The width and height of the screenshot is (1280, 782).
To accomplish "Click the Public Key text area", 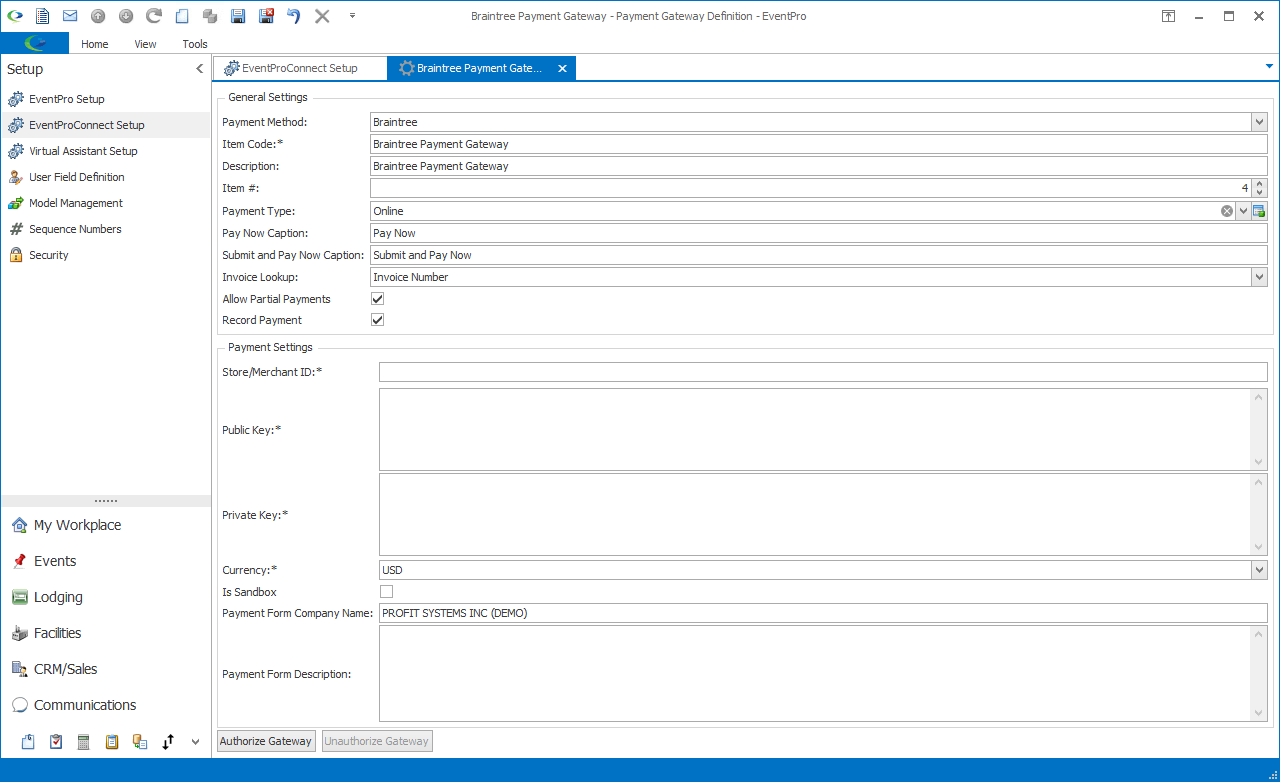I will (x=816, y=429).
